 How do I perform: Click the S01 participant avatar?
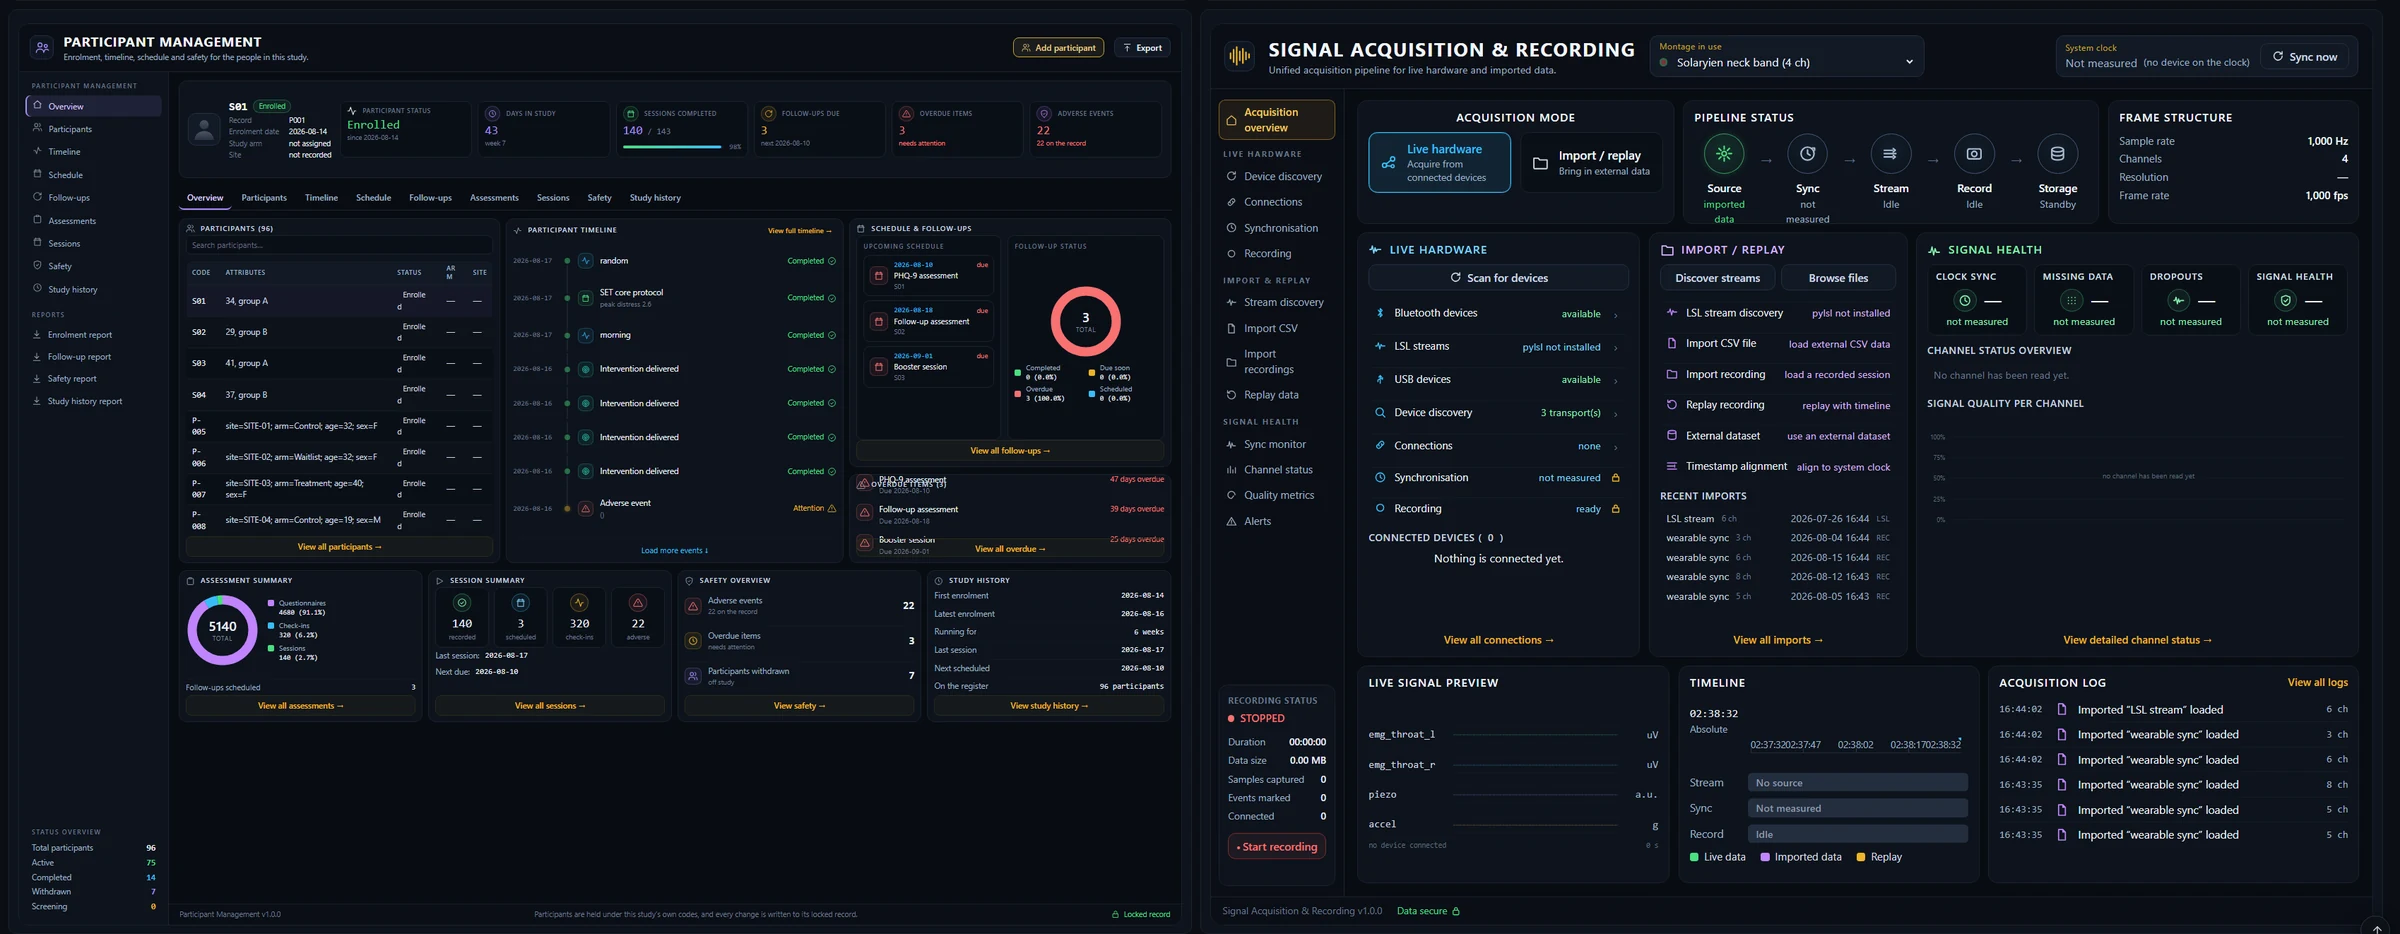coord(204,128)
